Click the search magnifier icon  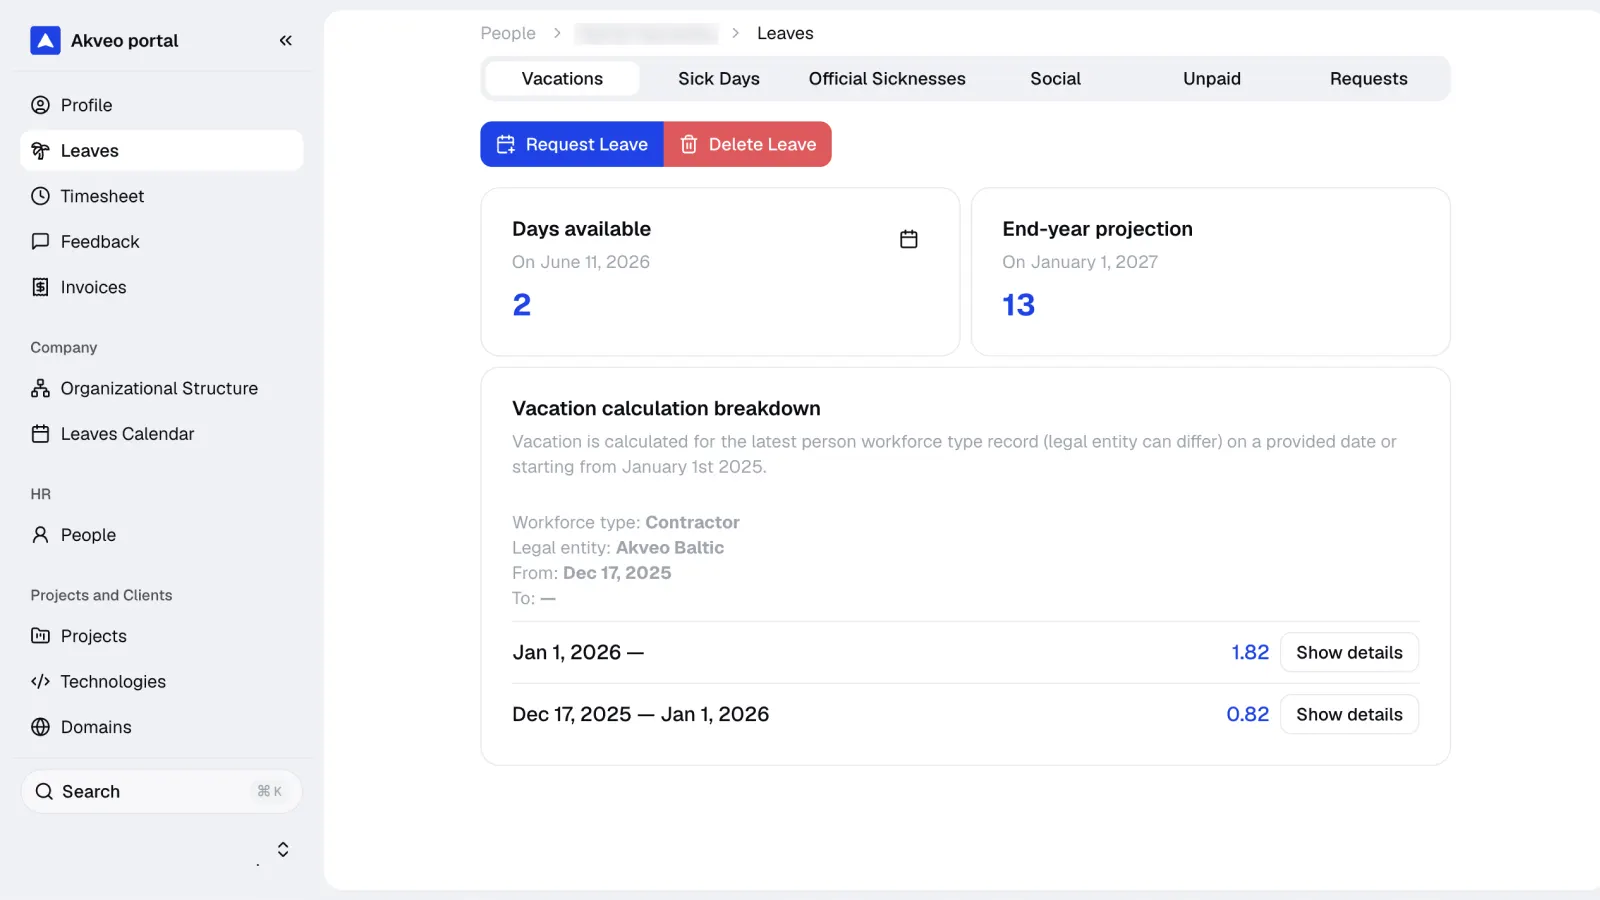(44, 792)
